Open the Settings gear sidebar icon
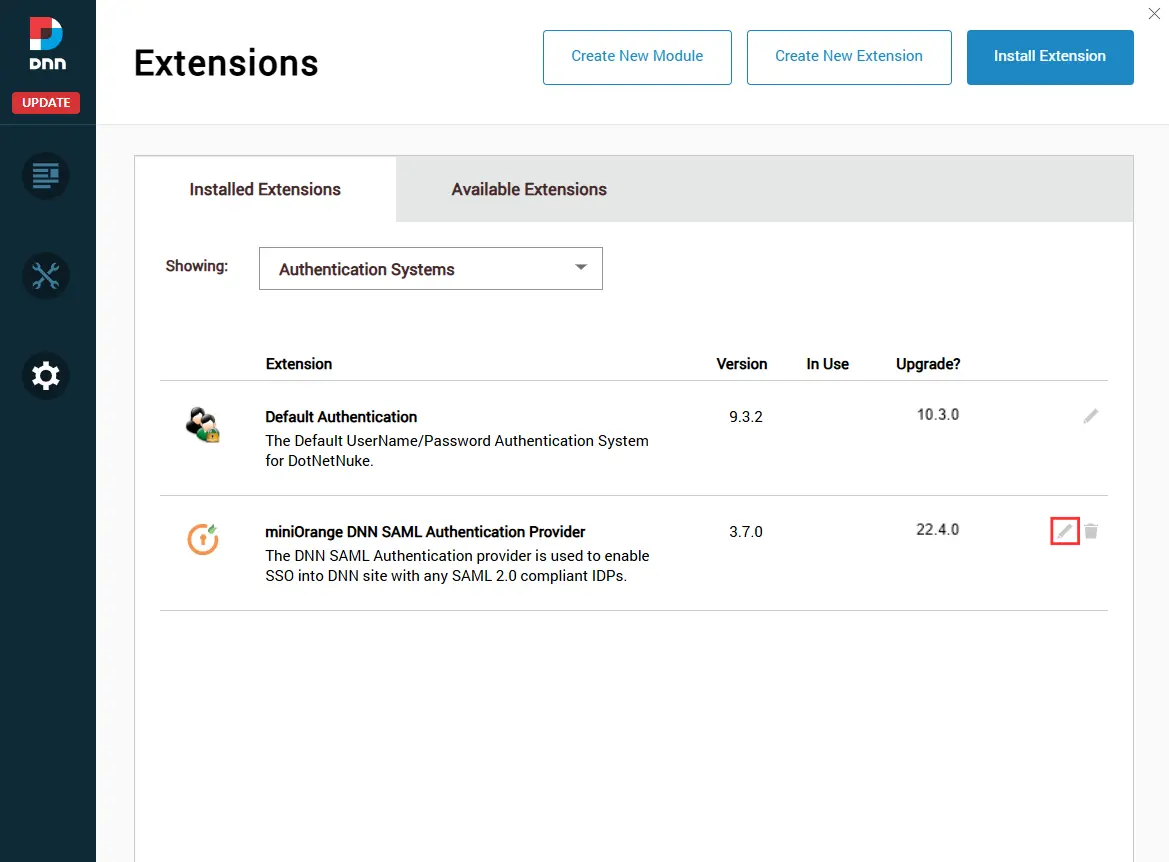1169x862 pixels. tap(45, 375)
